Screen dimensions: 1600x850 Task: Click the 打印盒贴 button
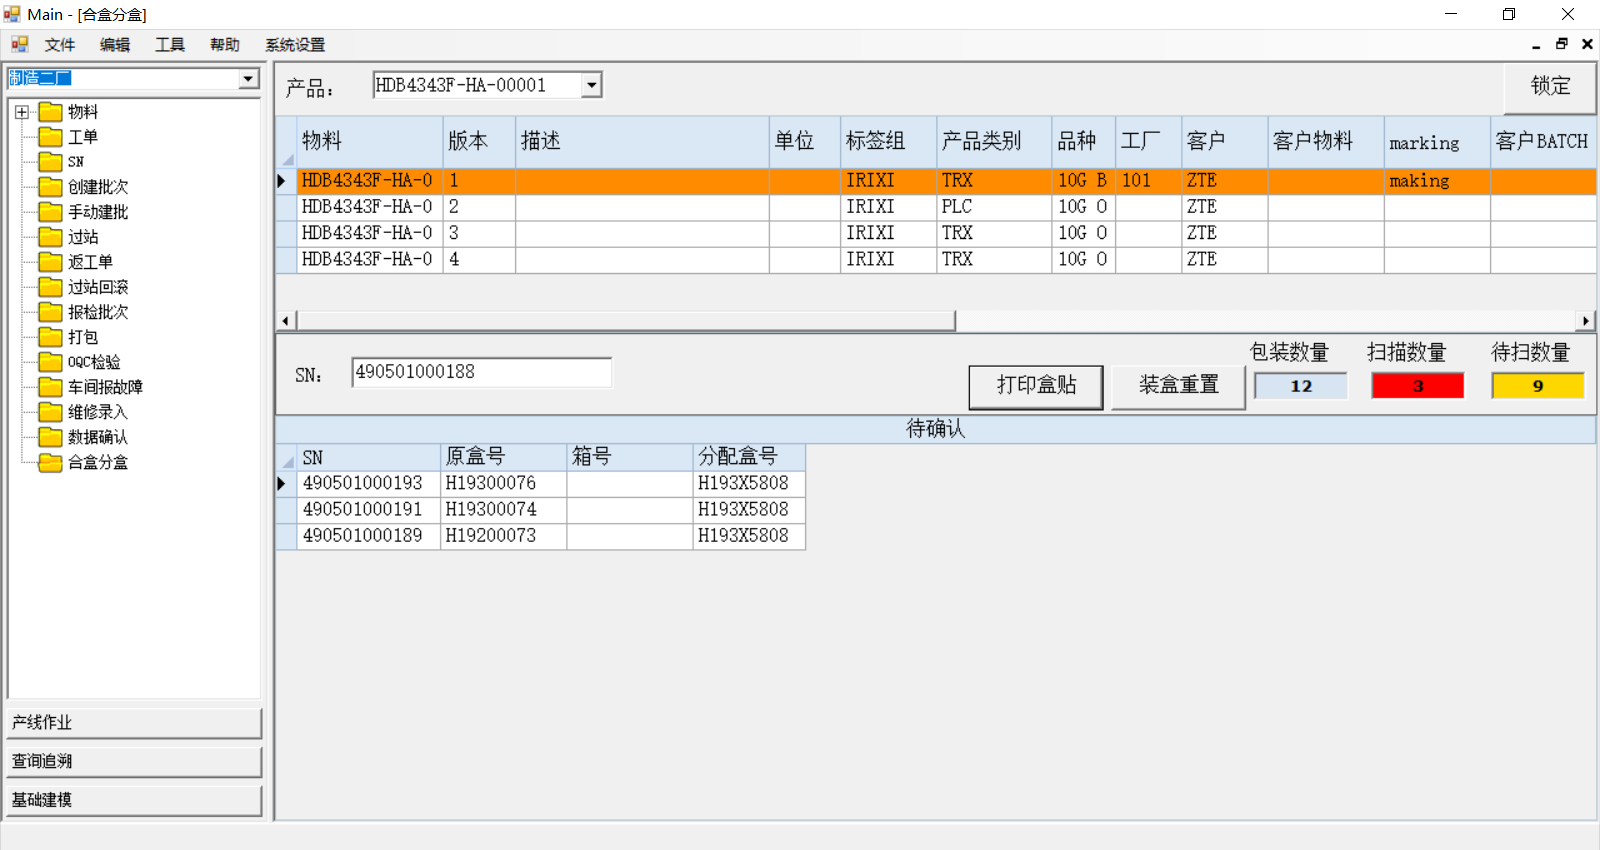(x=1035, y=386)
